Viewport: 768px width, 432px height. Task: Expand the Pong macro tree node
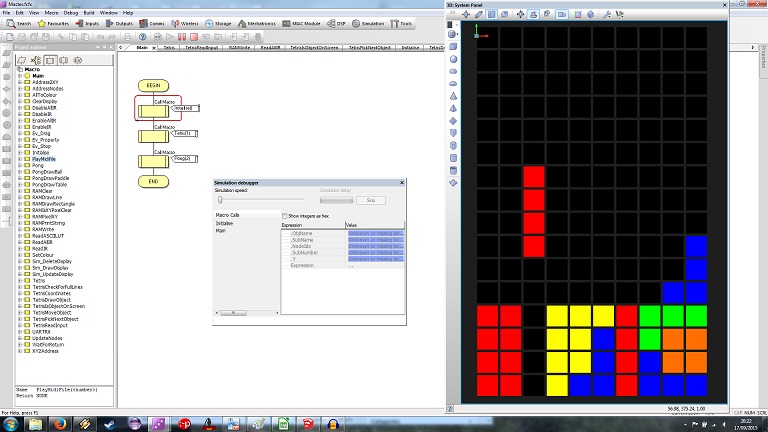[20, 166]
